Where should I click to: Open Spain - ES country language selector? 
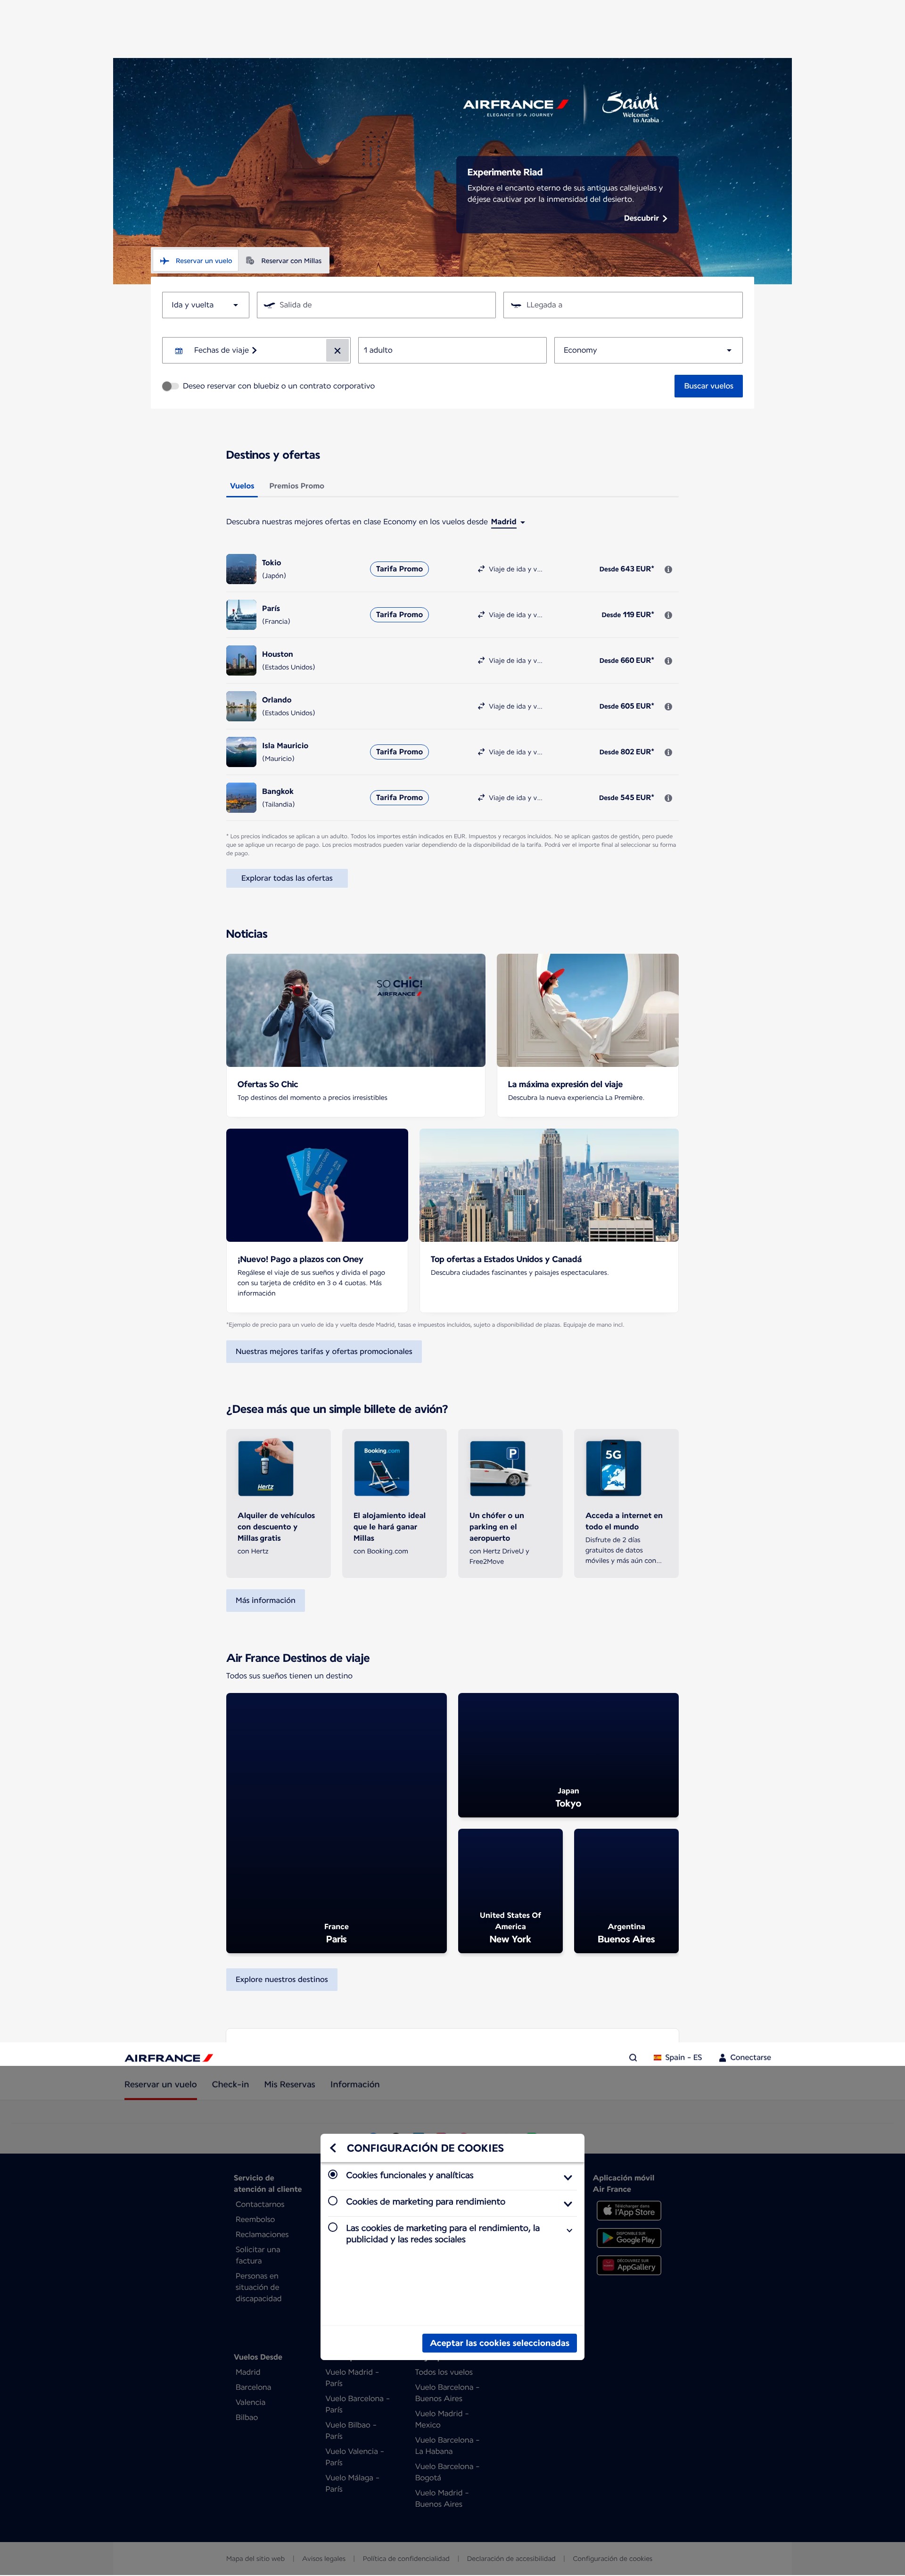(678, 2057)
